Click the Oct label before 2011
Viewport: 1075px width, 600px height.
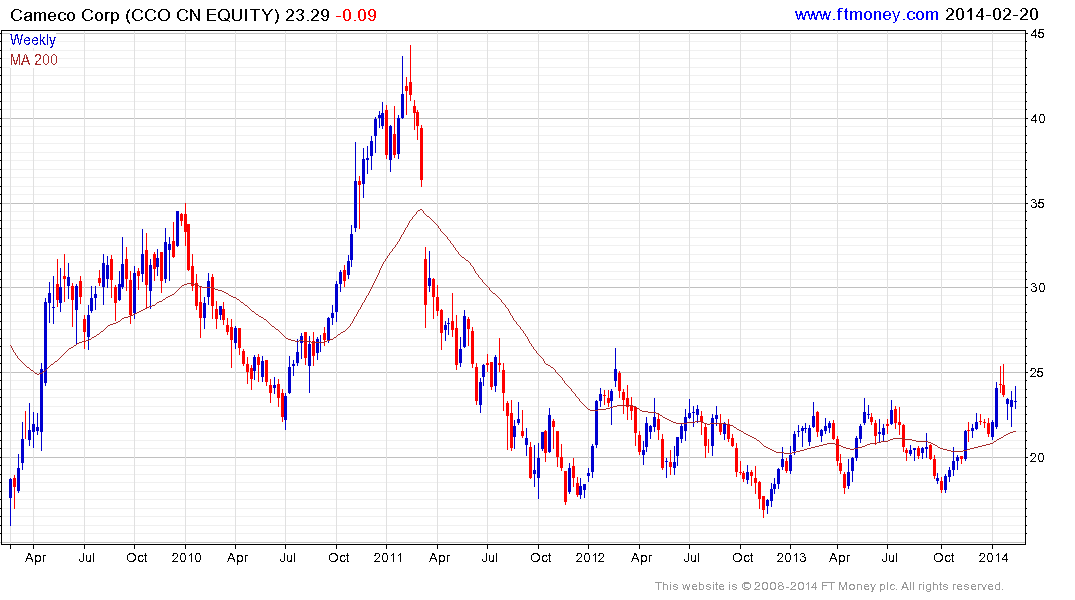pos(339,557)
